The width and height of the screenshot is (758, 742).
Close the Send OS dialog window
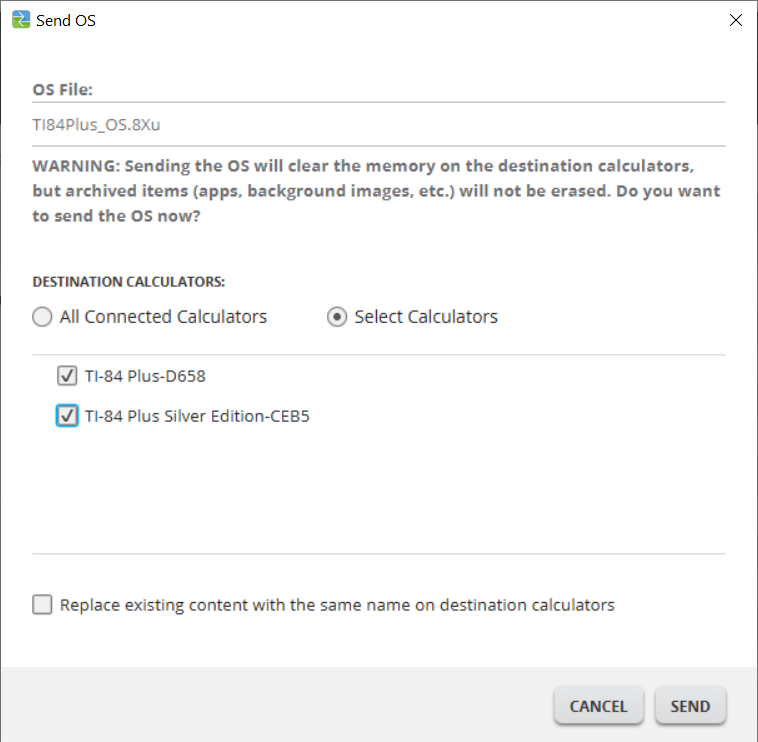click(735, 20)
